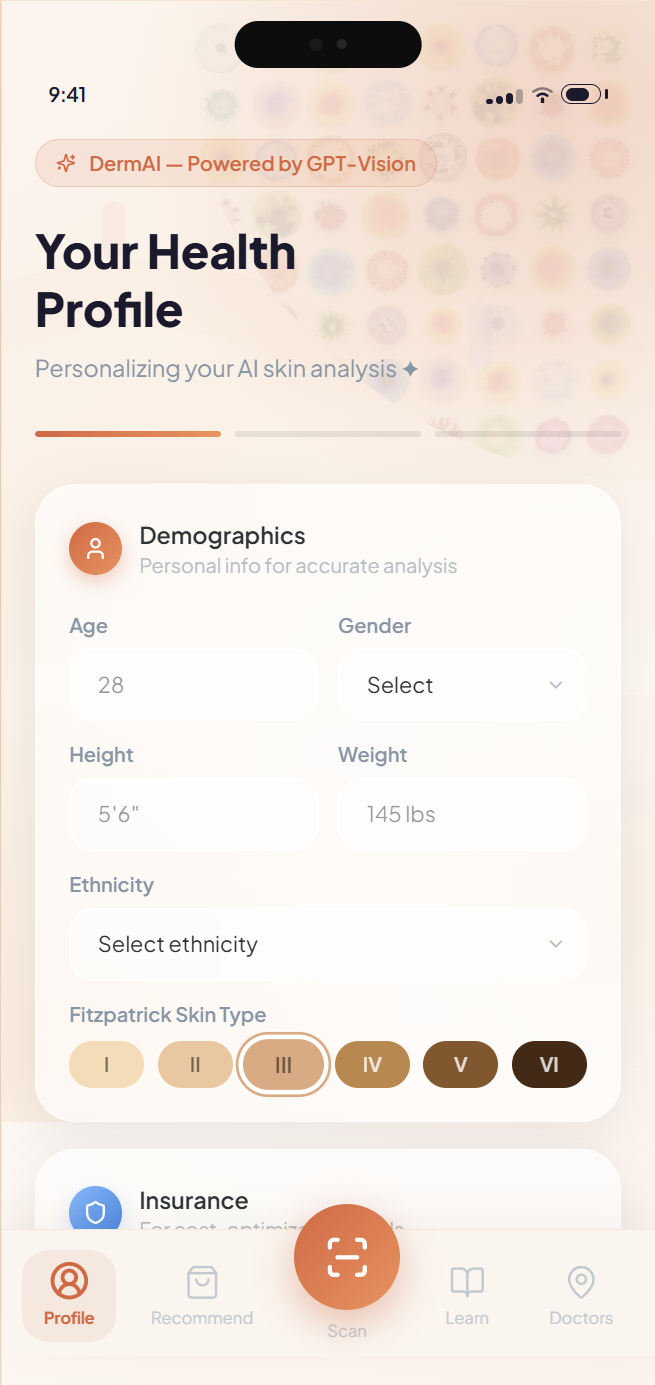Click the Age input field
Image resolution: width=655 pixels, height=1385 pixels.
193,685
